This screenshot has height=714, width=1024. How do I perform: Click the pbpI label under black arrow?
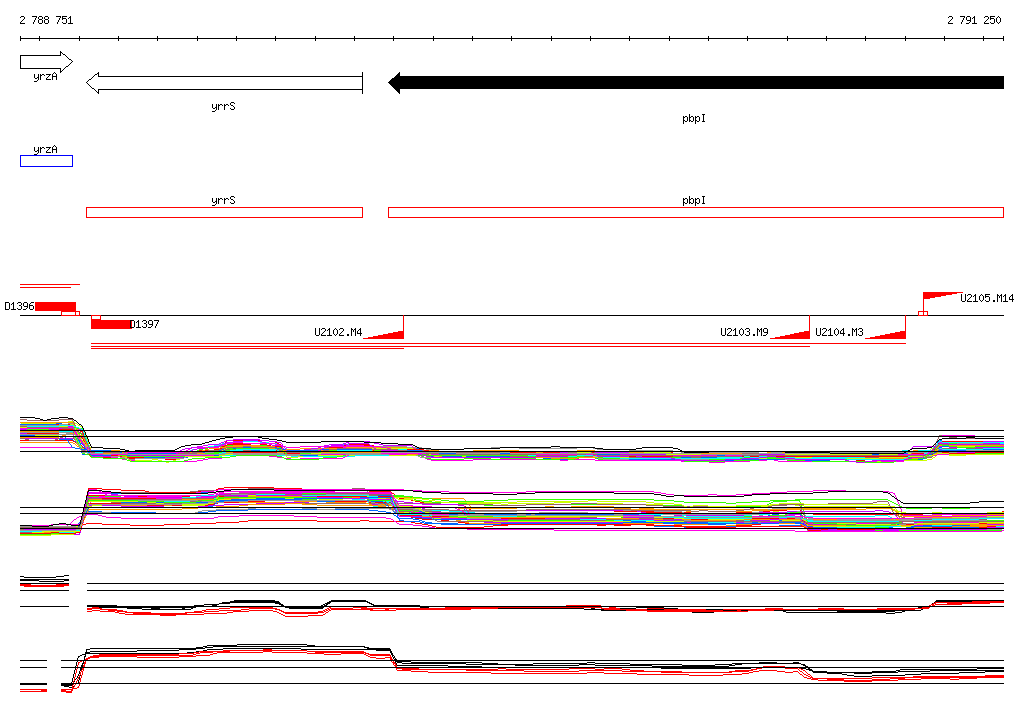694,118
